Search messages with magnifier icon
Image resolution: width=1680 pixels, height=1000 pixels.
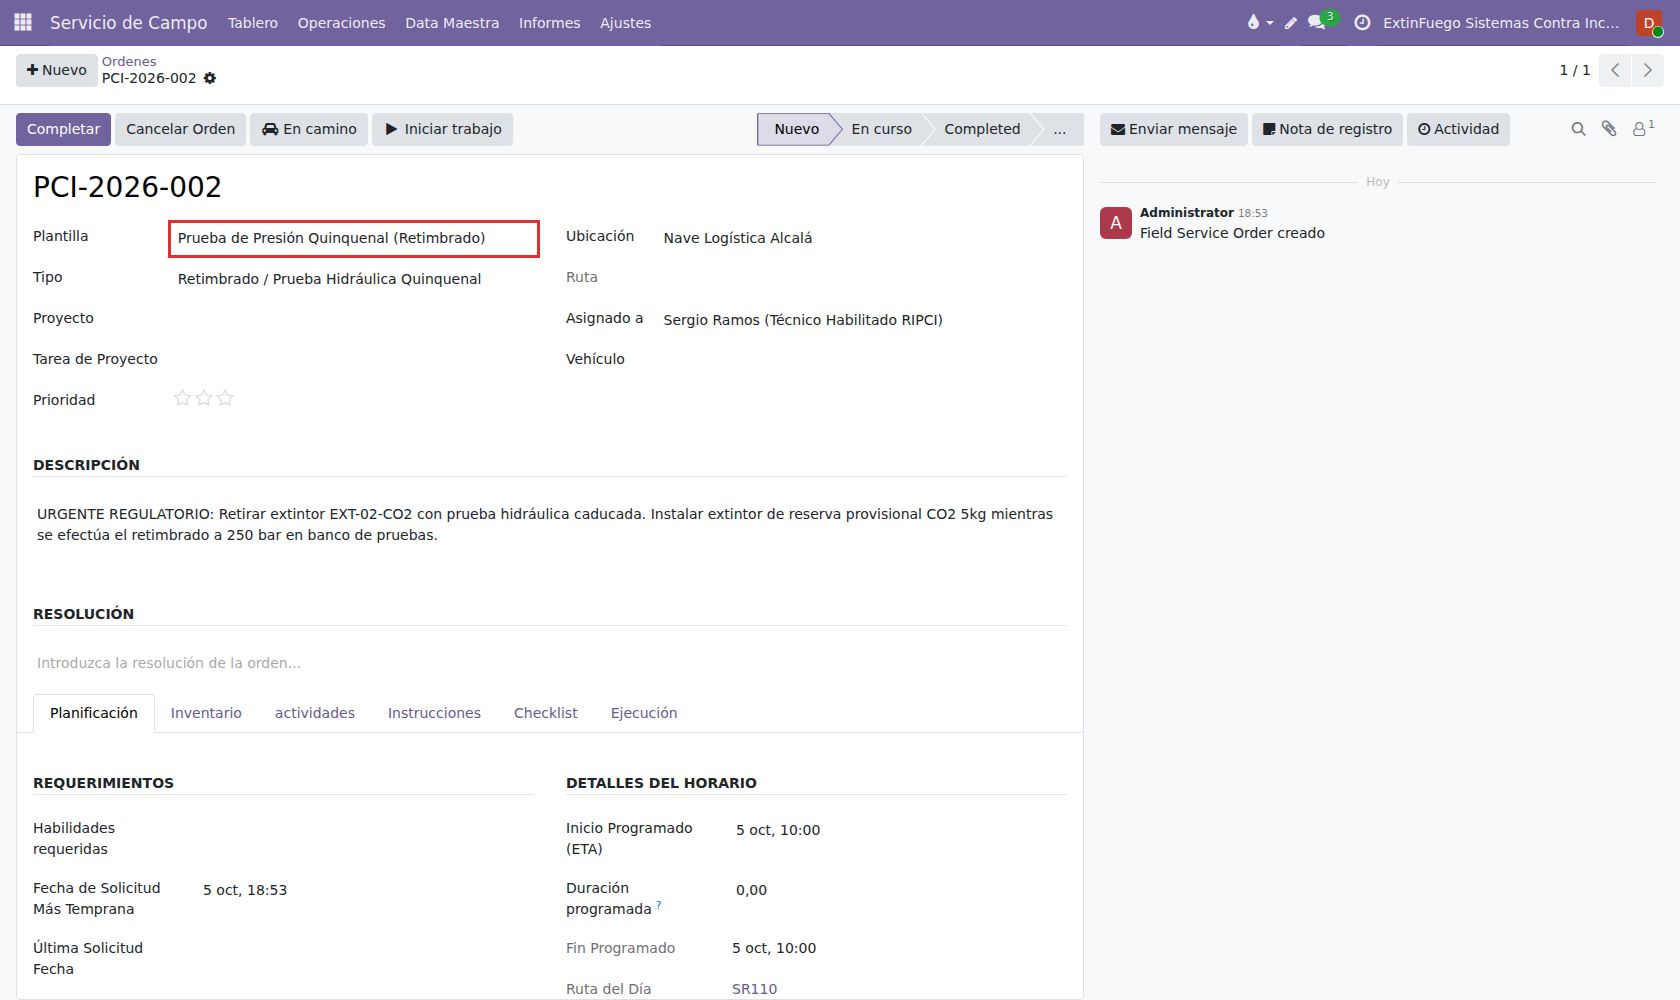tap(1578, 129)
